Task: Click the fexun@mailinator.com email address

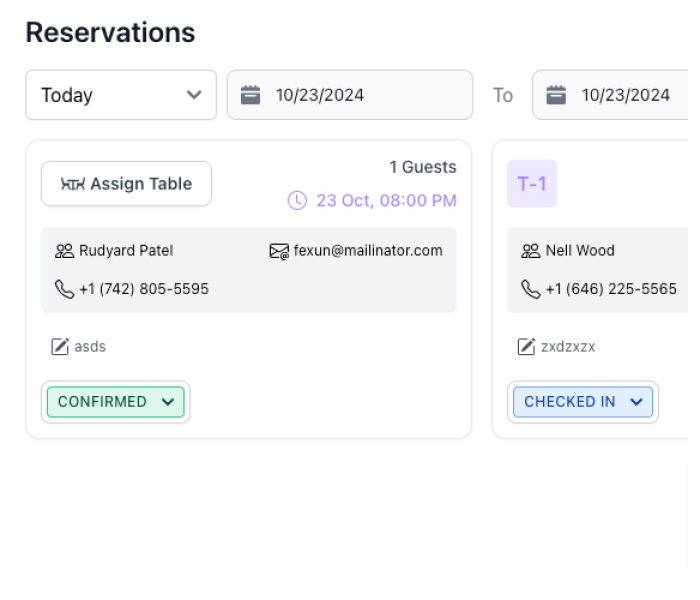Action: tap(368, 251)
